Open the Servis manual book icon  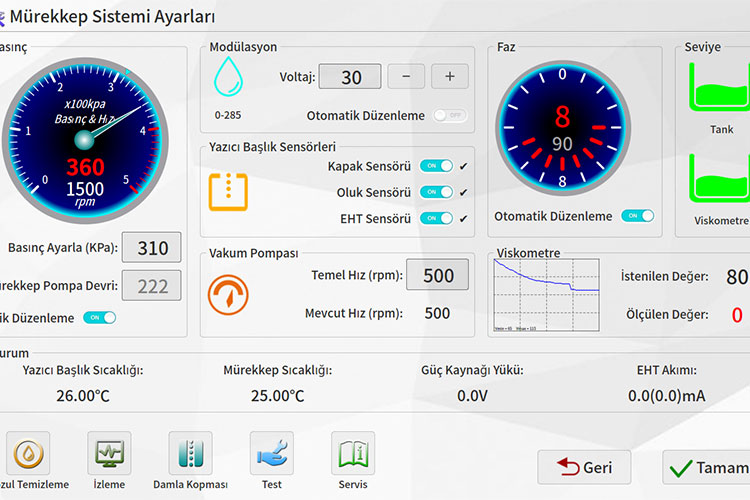click(x=353, y=453)
